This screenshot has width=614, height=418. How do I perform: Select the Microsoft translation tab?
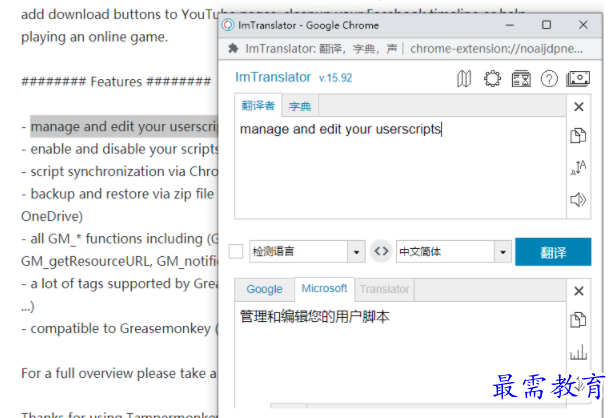click(324, 289)
